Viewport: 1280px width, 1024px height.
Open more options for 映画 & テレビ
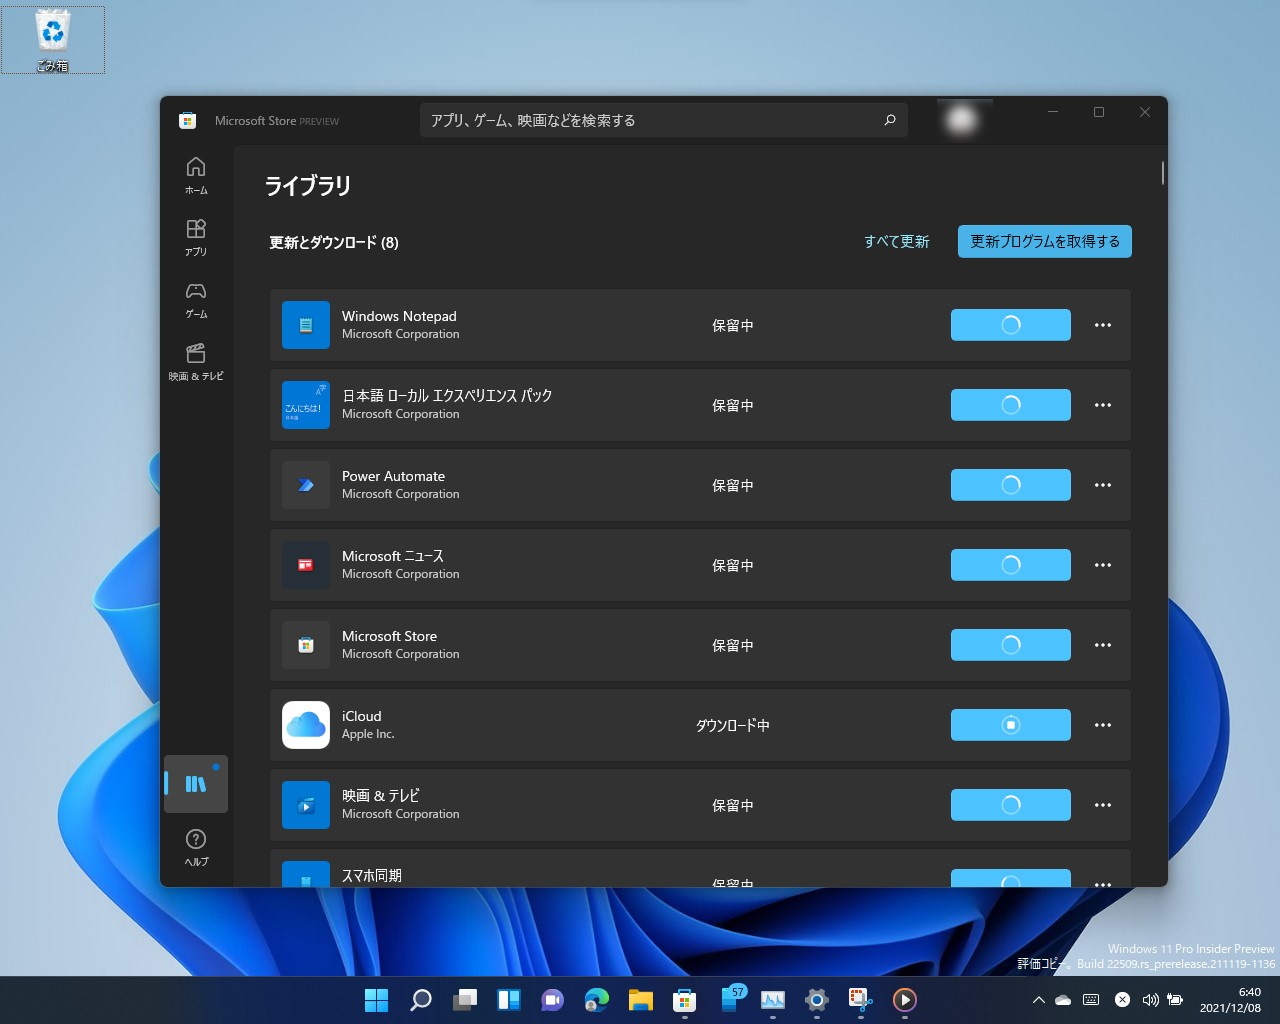[1103, 805]
